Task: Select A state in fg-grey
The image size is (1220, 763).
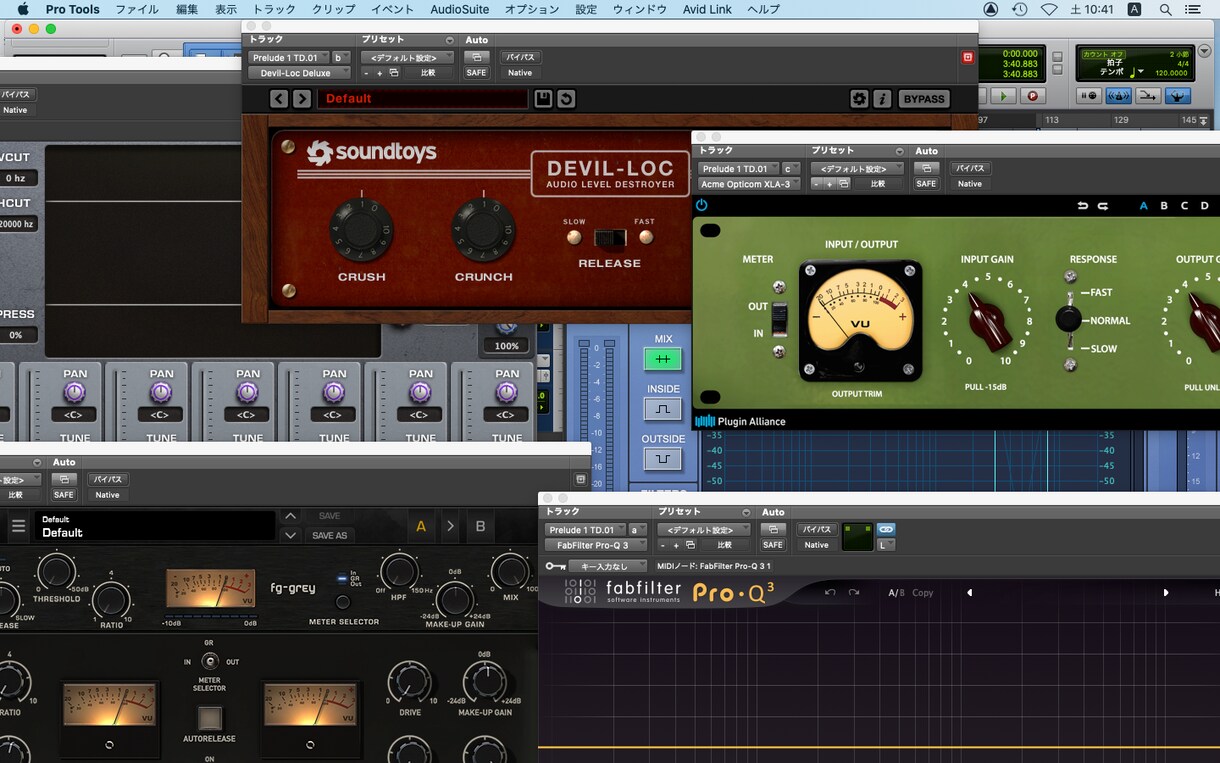Action: [421, 526]
